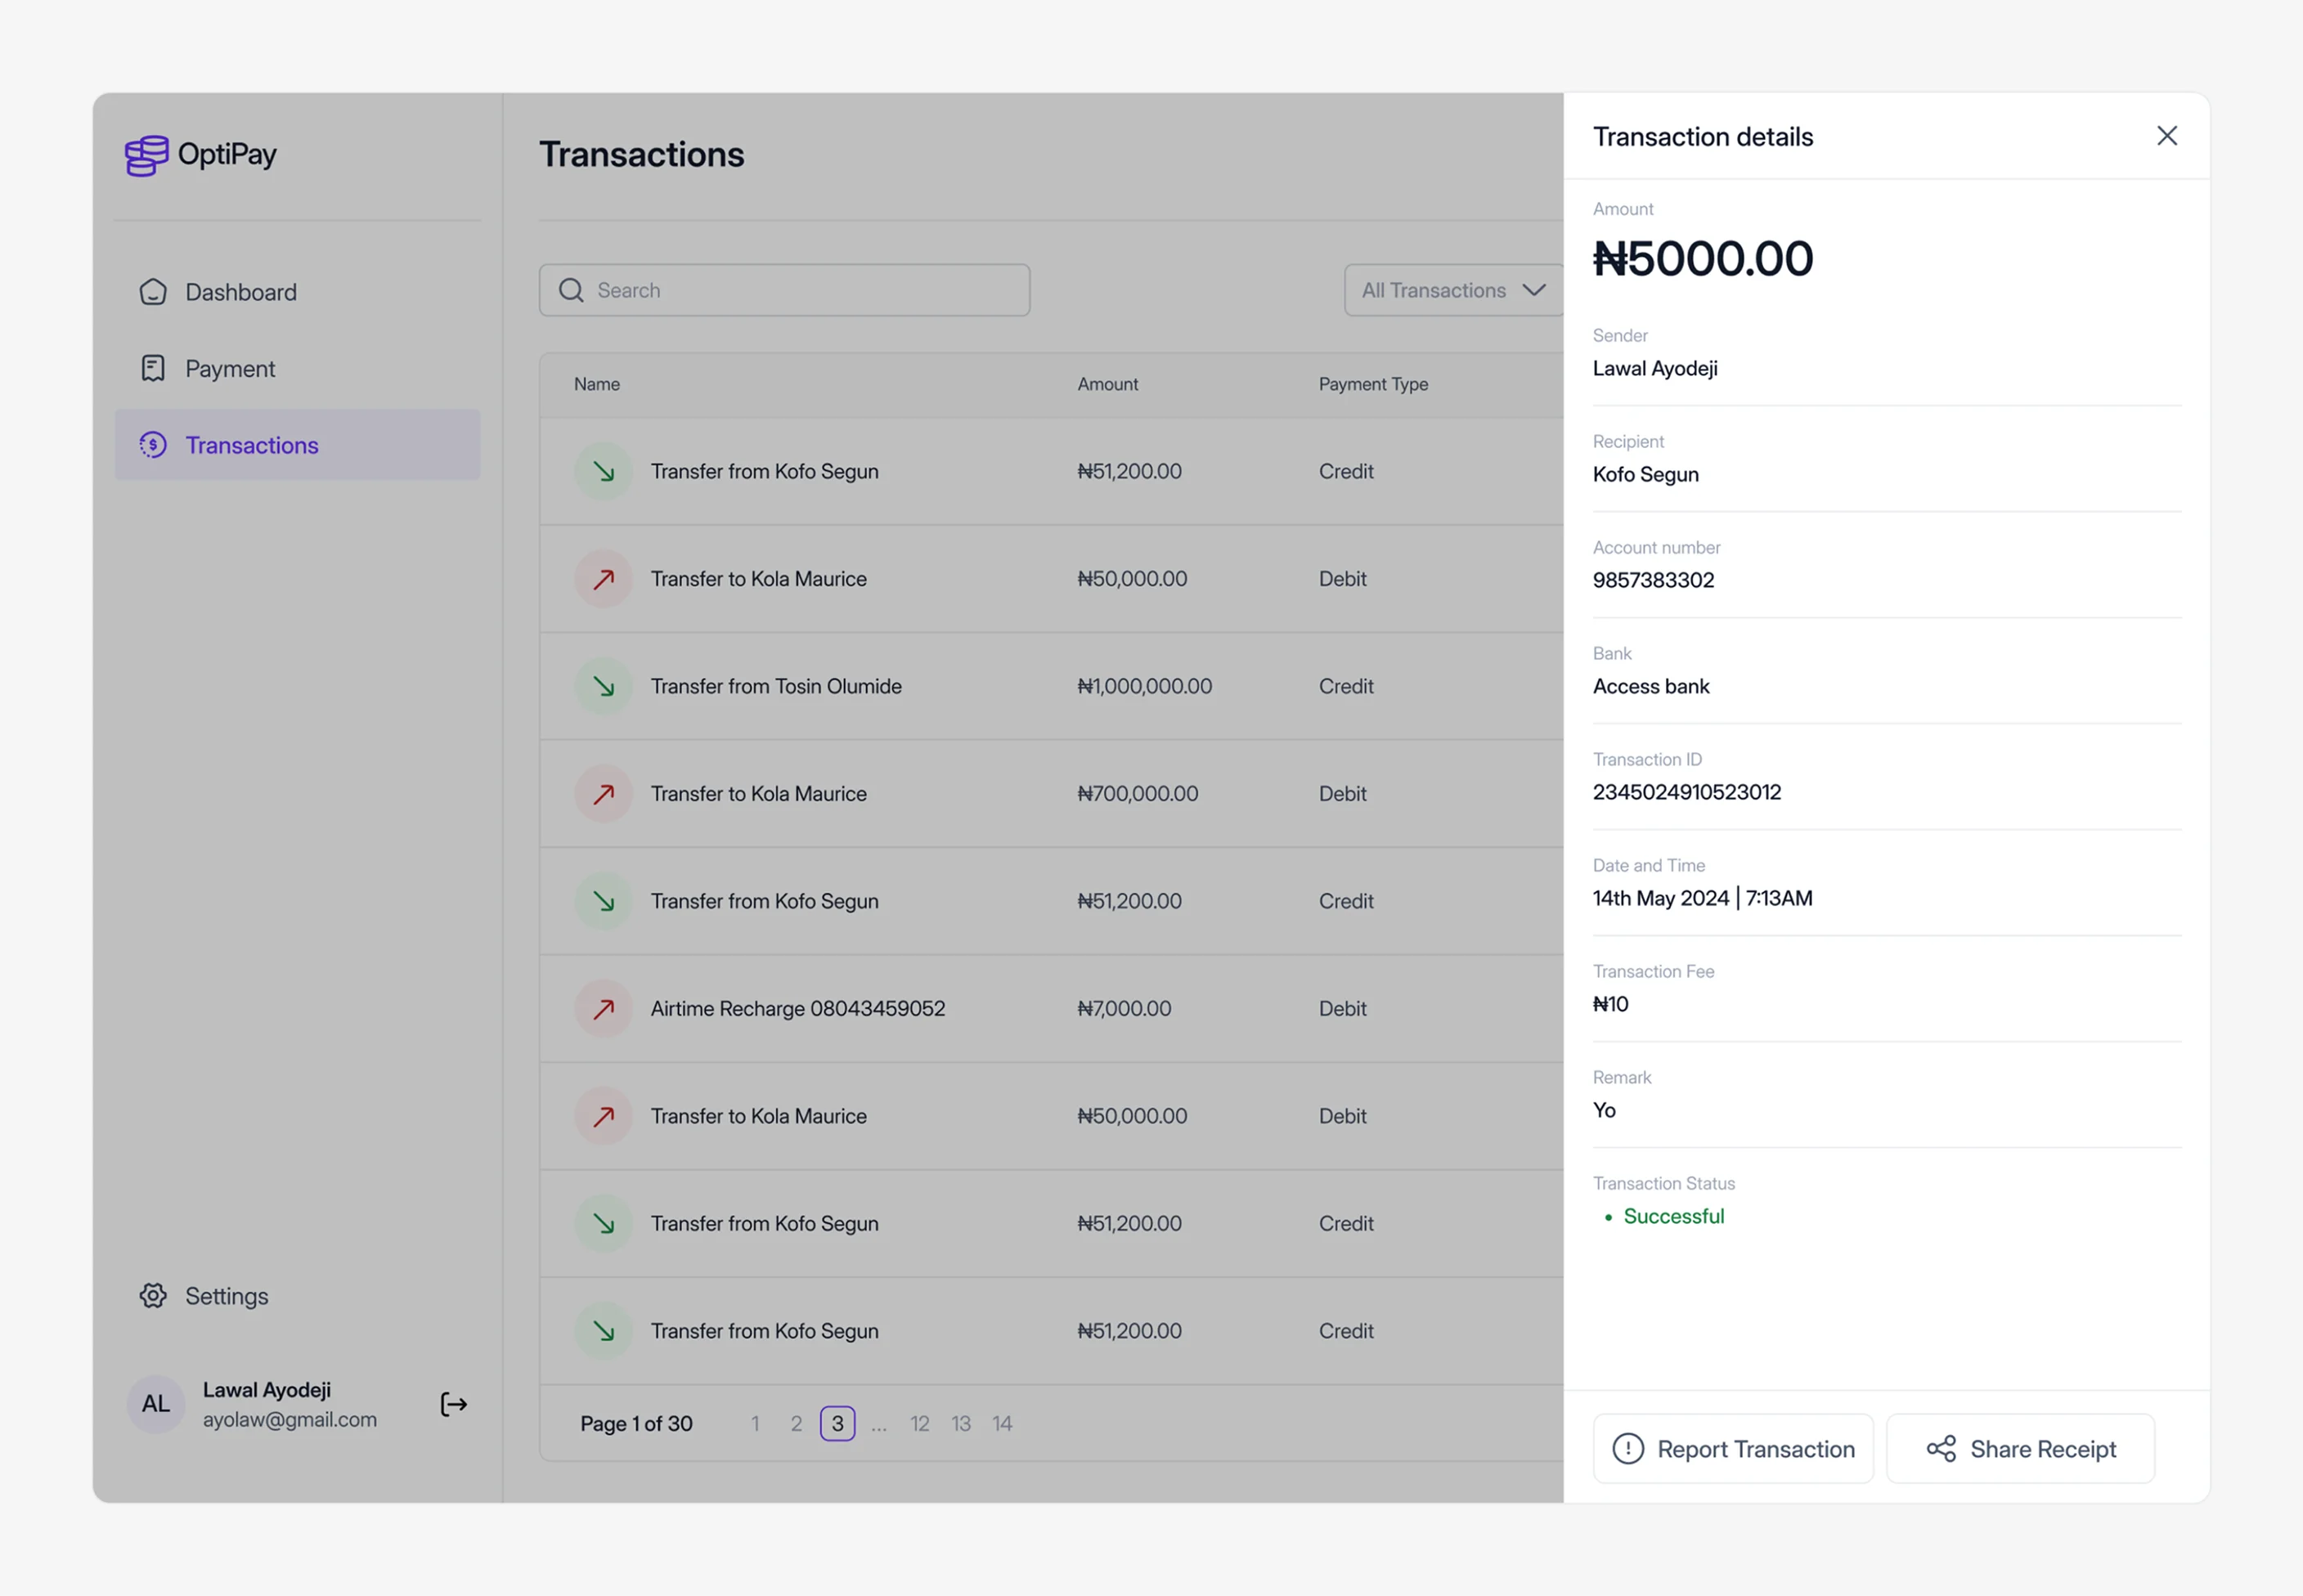
Task: Open Airtime Recharge 08043459052 row
Action: click(x=1051, y=1009)
